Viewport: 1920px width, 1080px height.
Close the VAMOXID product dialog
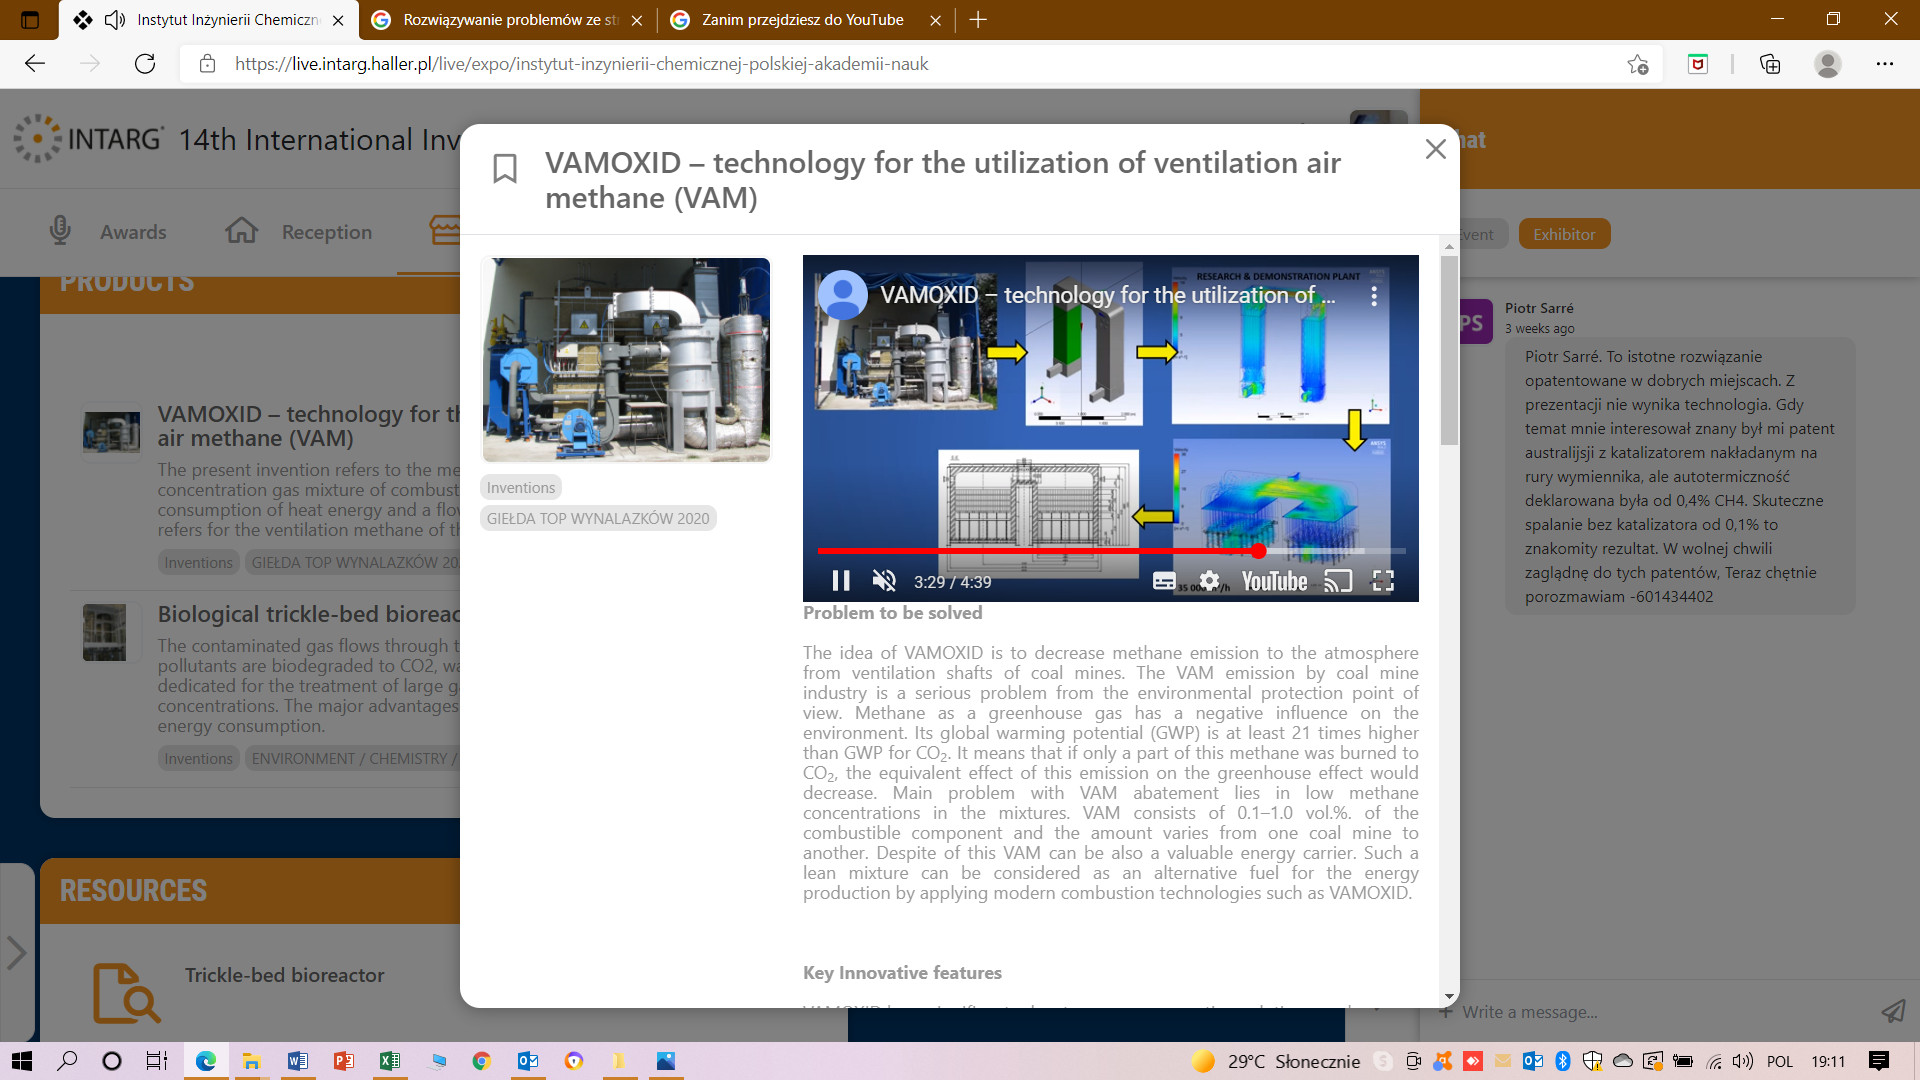pyautogui.click(x=1435, y=149)
